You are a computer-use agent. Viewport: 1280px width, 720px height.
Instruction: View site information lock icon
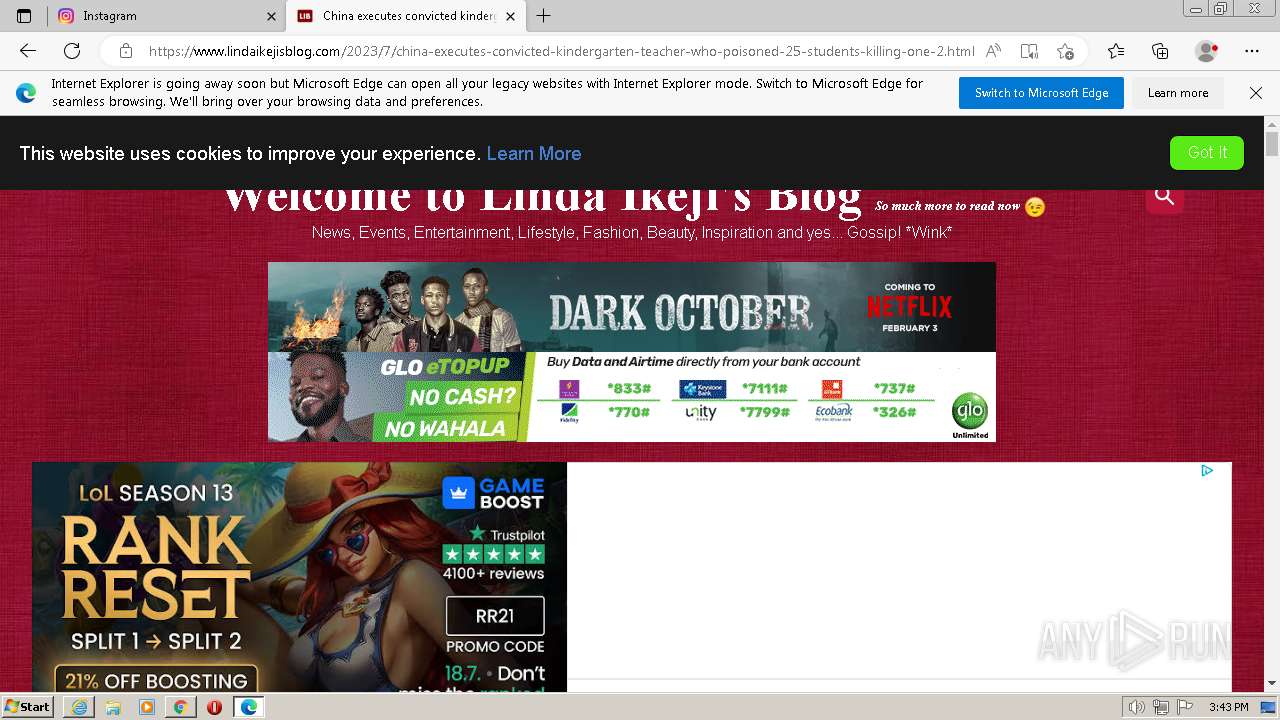tap(125, 51)
